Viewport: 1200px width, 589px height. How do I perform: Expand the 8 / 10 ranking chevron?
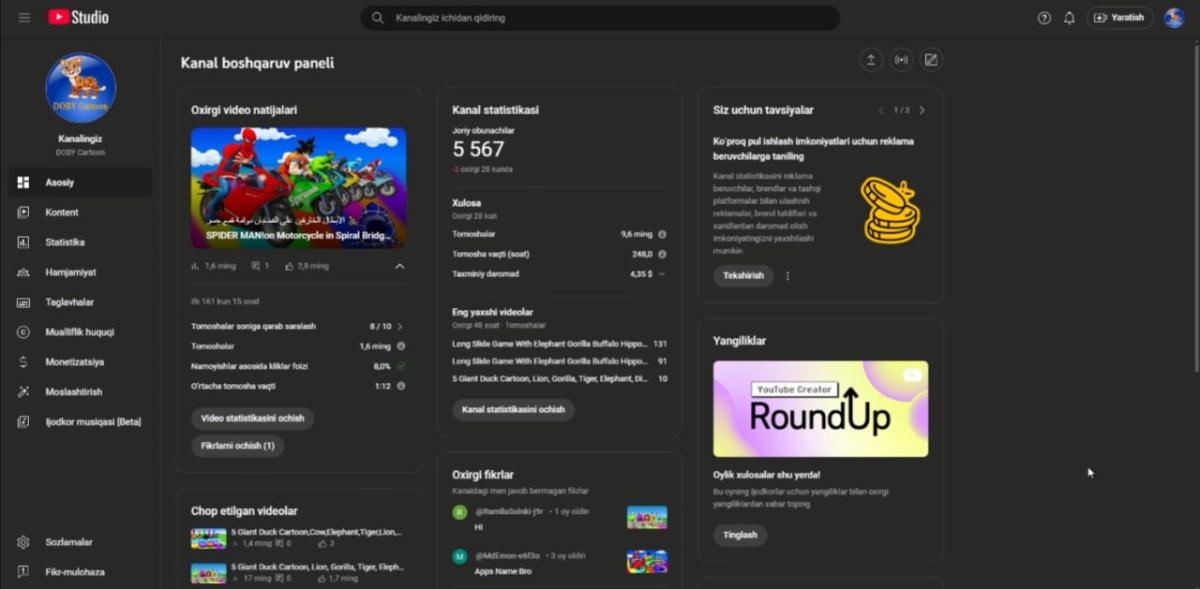[x=400, y=326]
